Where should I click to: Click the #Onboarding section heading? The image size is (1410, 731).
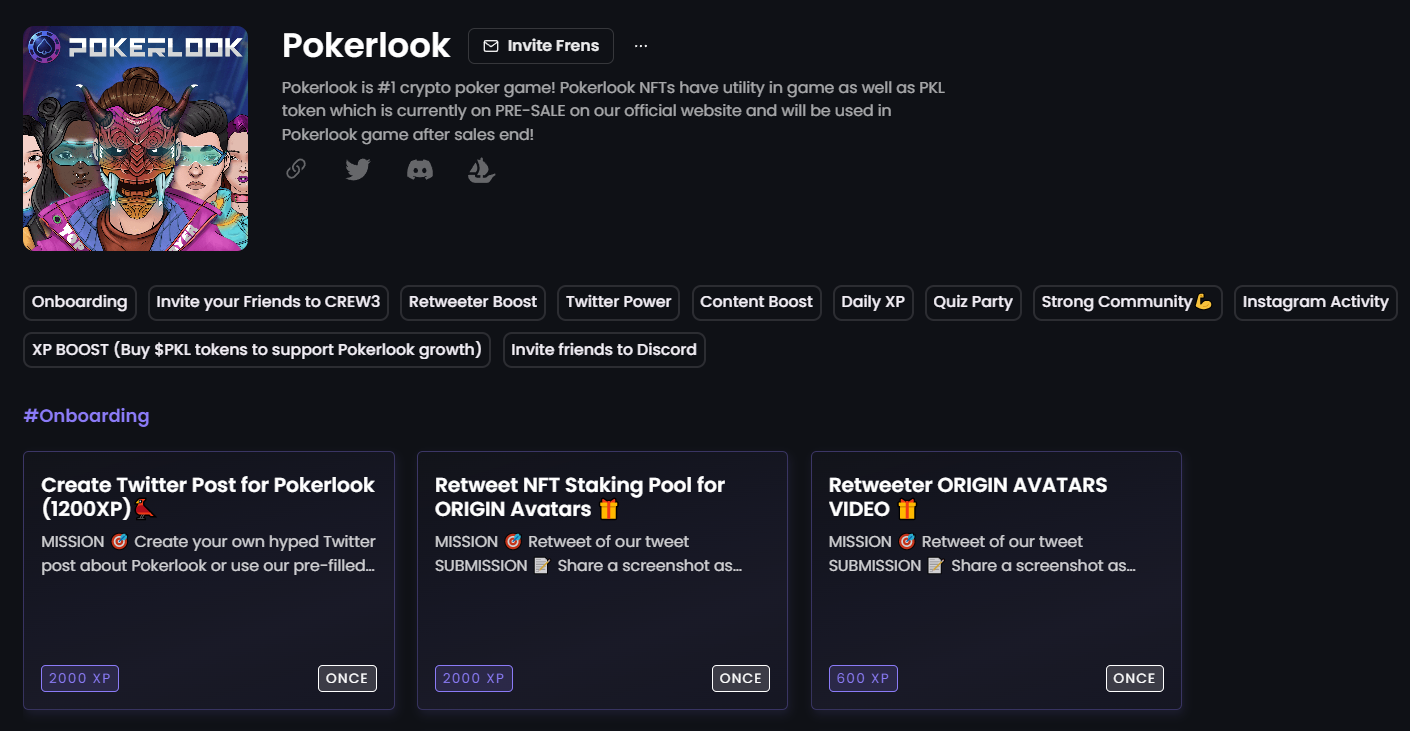point(86,416)
